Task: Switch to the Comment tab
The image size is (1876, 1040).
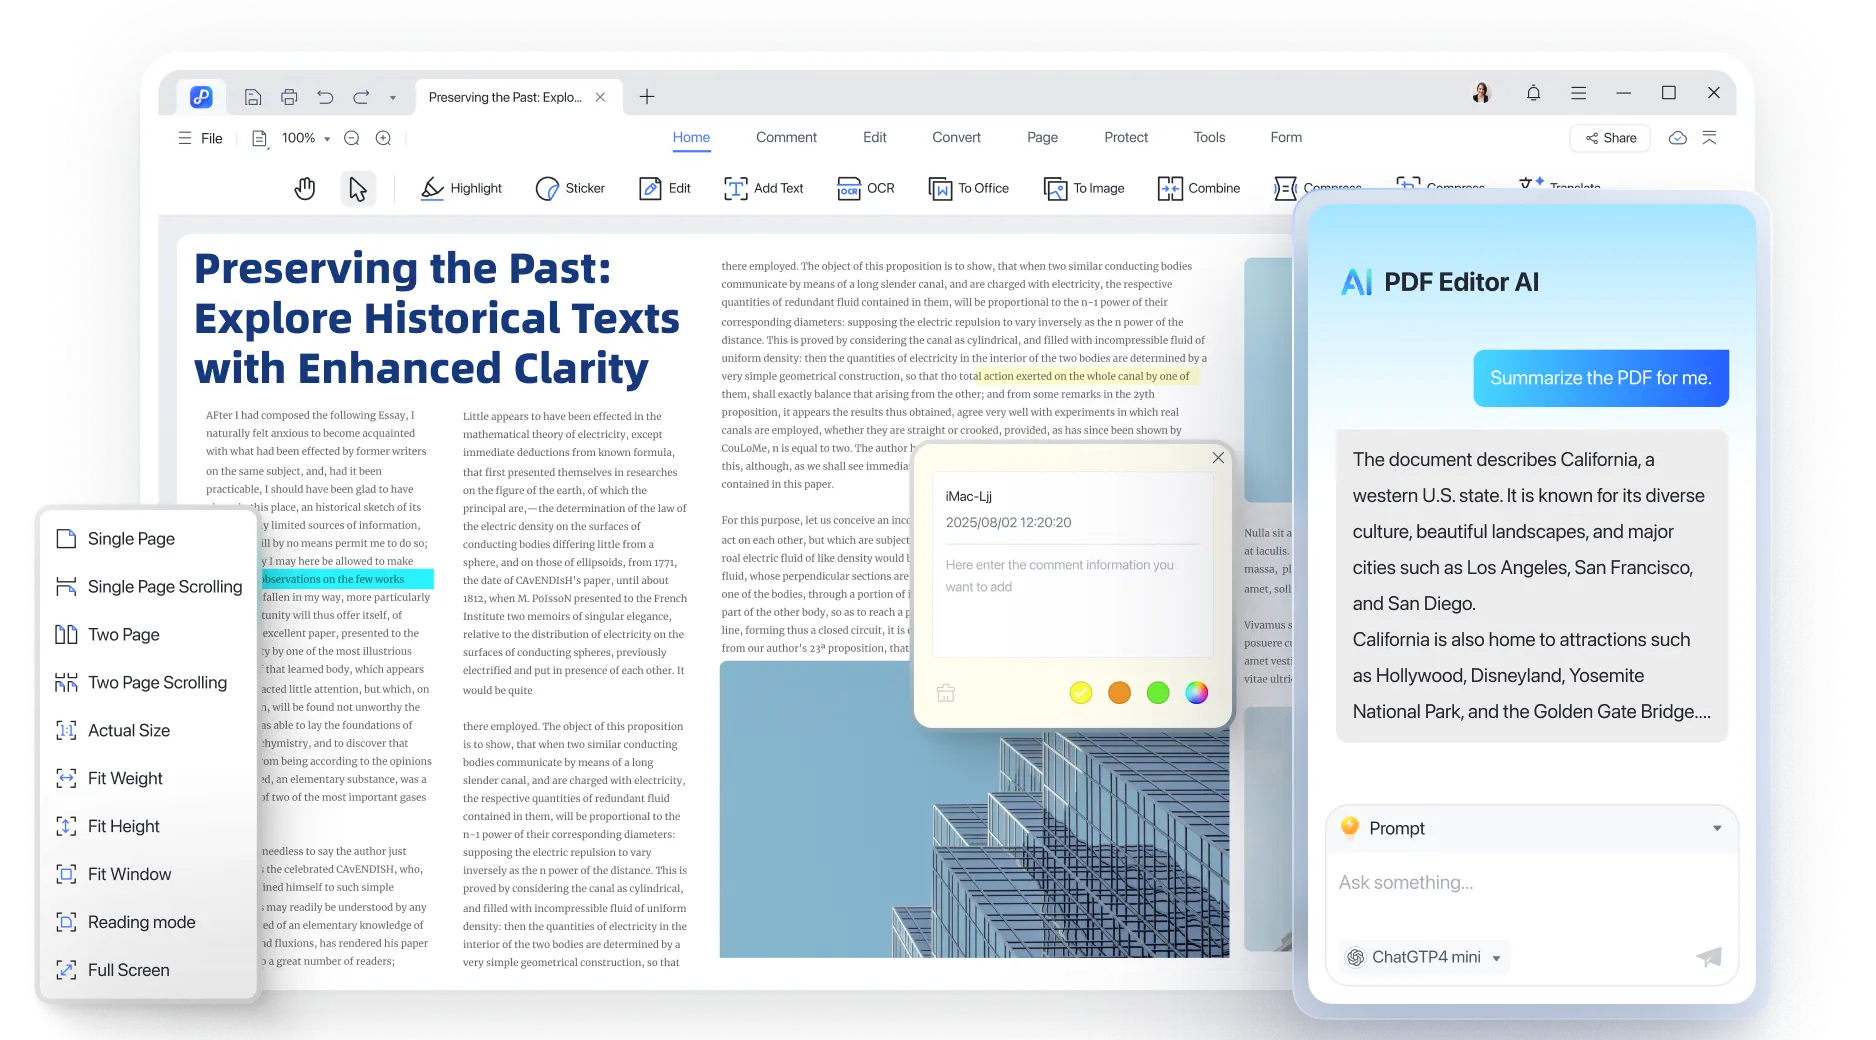Action: click(x=786, y=138)
